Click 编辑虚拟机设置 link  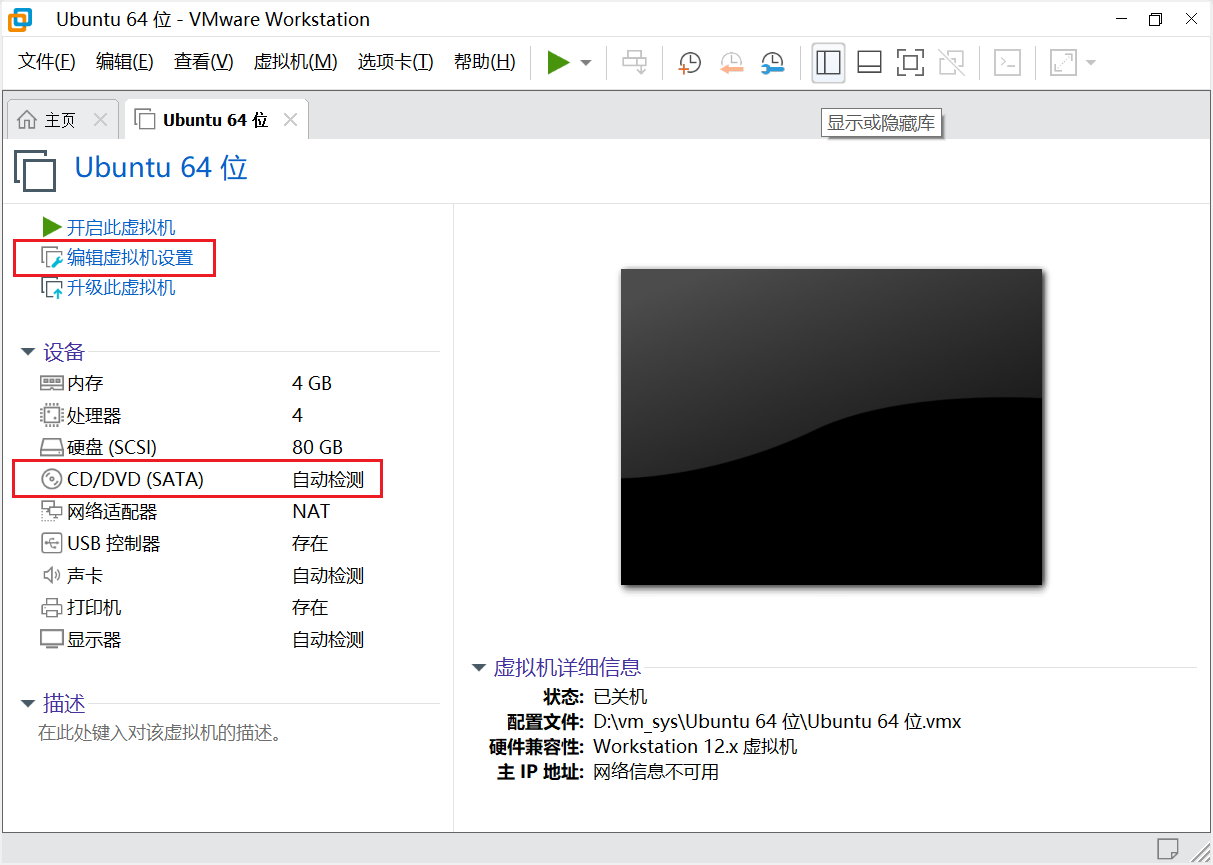click(129, 258)
